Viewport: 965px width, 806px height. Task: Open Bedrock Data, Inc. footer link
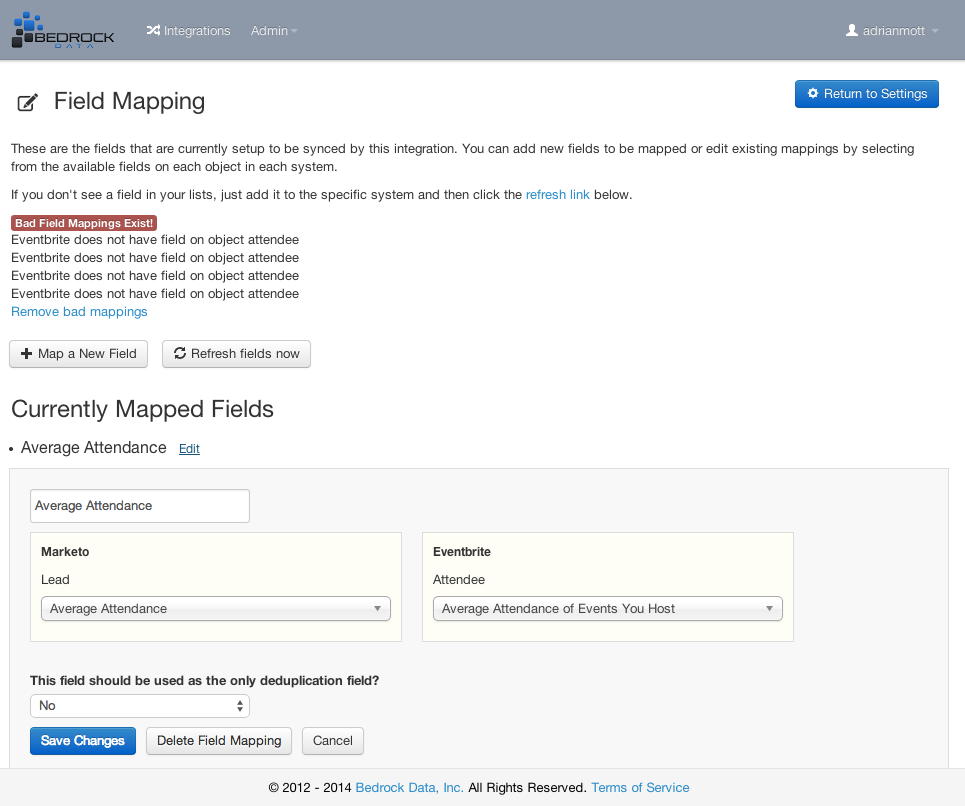click(409, 788)
